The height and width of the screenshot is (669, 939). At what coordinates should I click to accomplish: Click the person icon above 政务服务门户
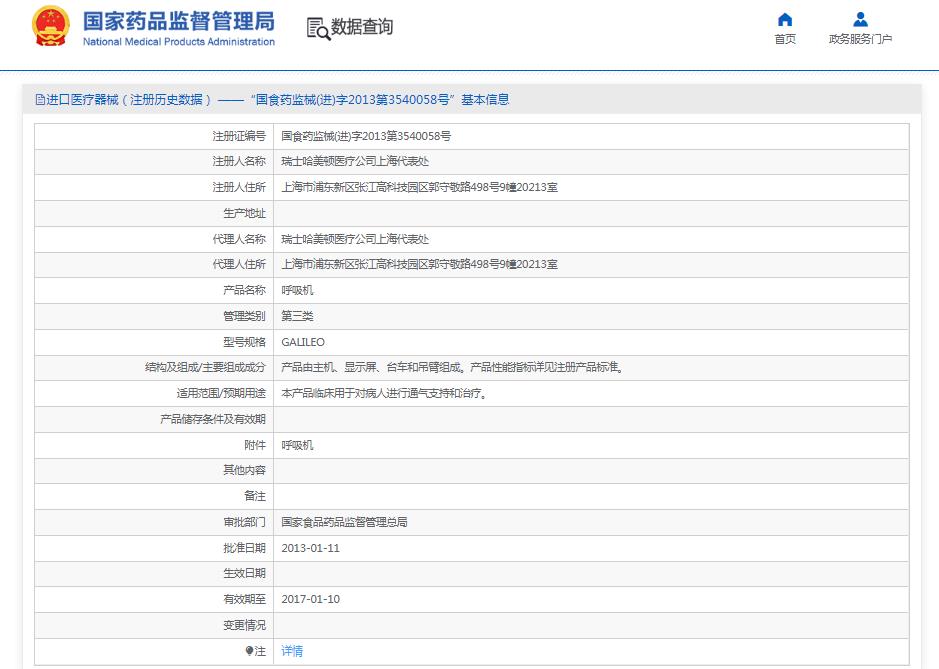tap(860, 18)
